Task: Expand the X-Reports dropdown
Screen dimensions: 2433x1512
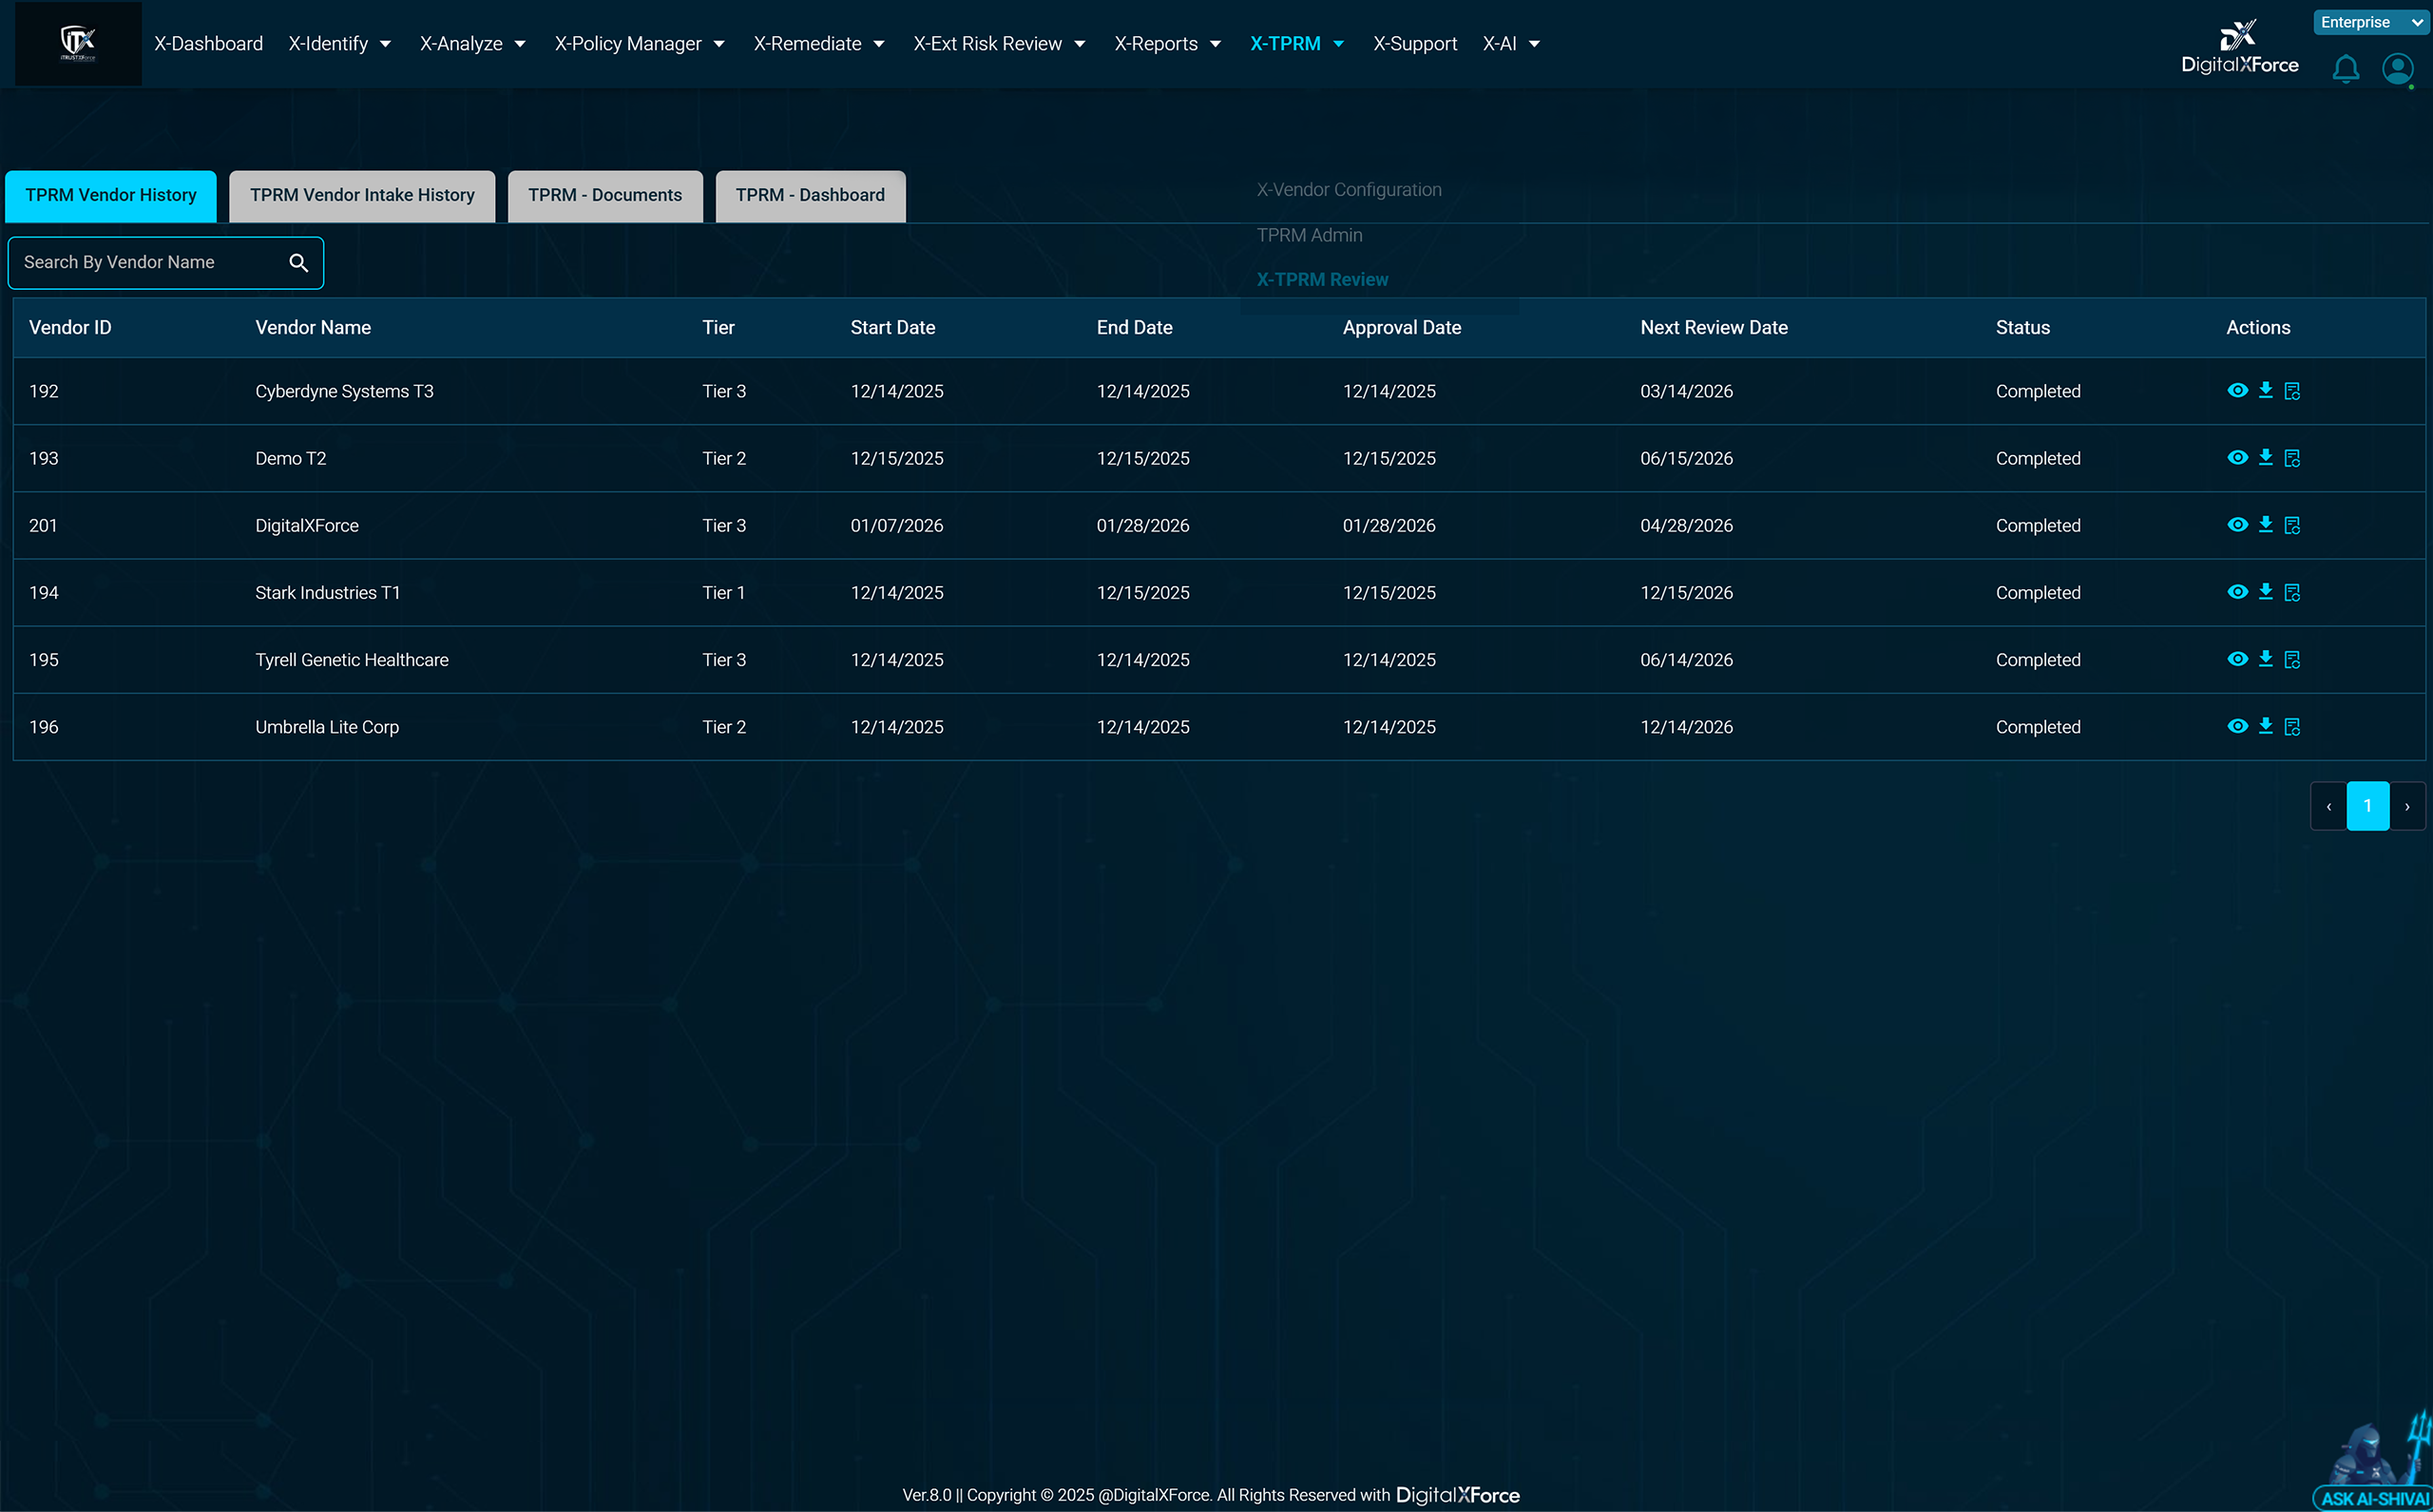Action: coord(1167,43)
